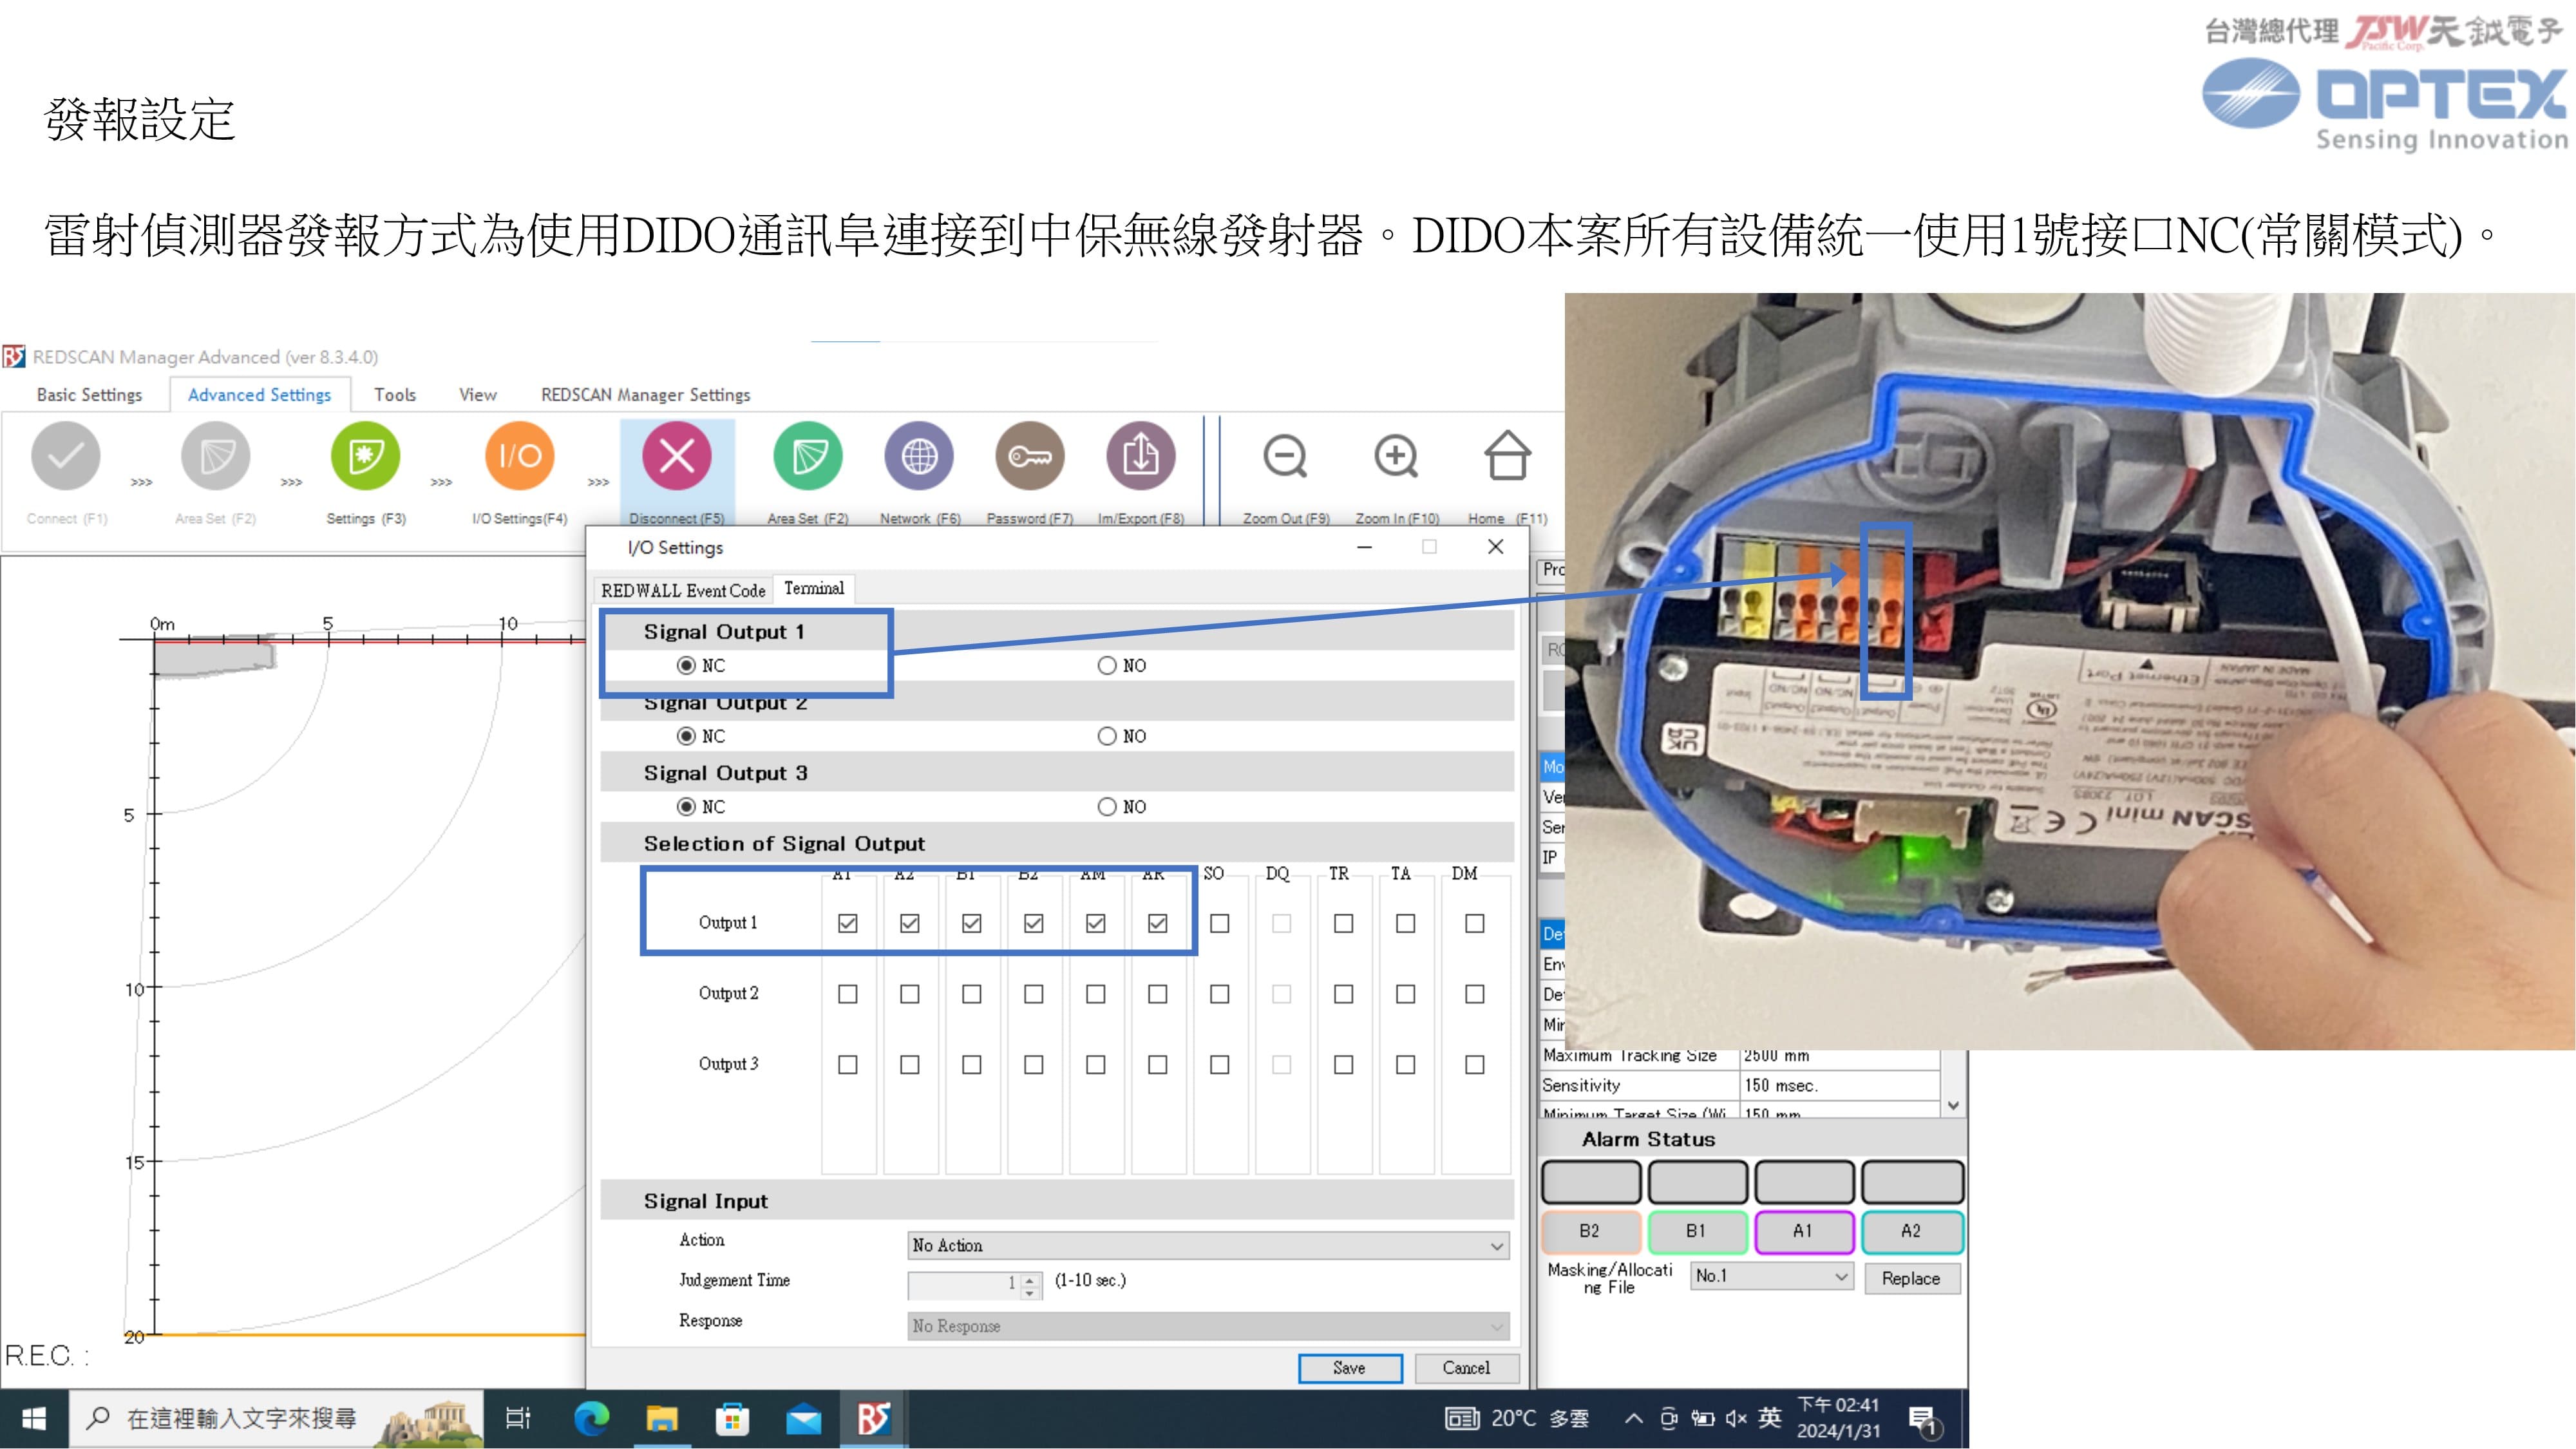Check Output 2 SO checkbox
2576x1449 pixels.
(1219, 994)
